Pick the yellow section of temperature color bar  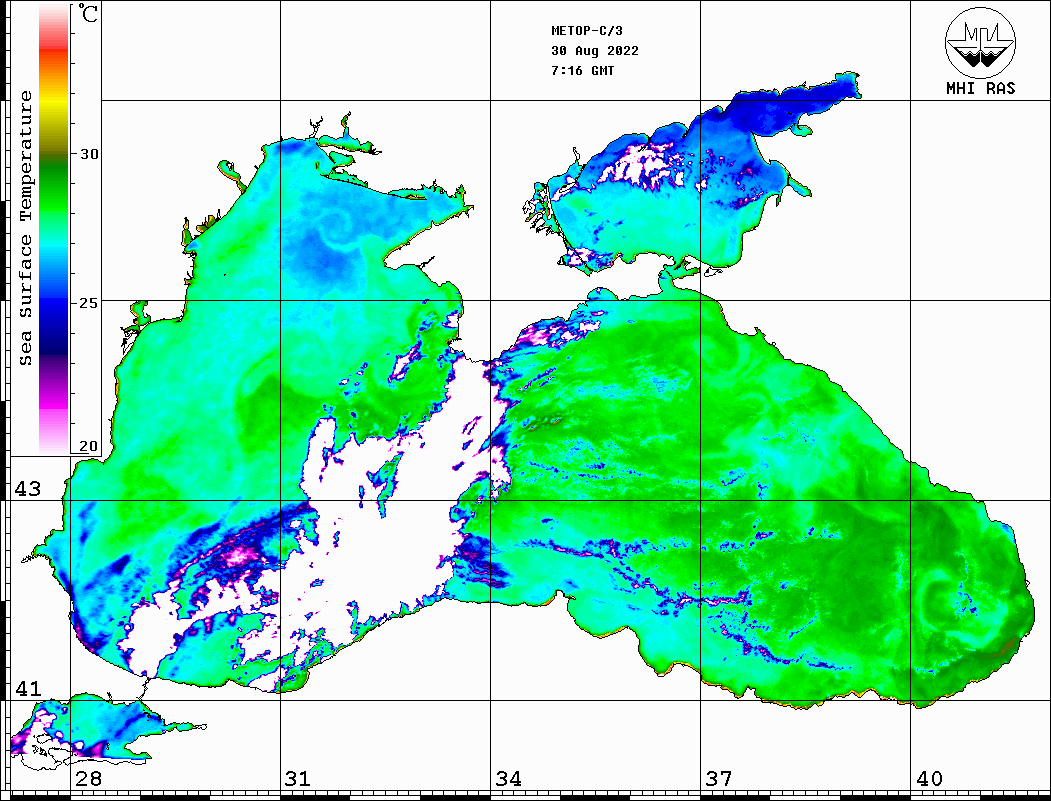tap(54, 104)
